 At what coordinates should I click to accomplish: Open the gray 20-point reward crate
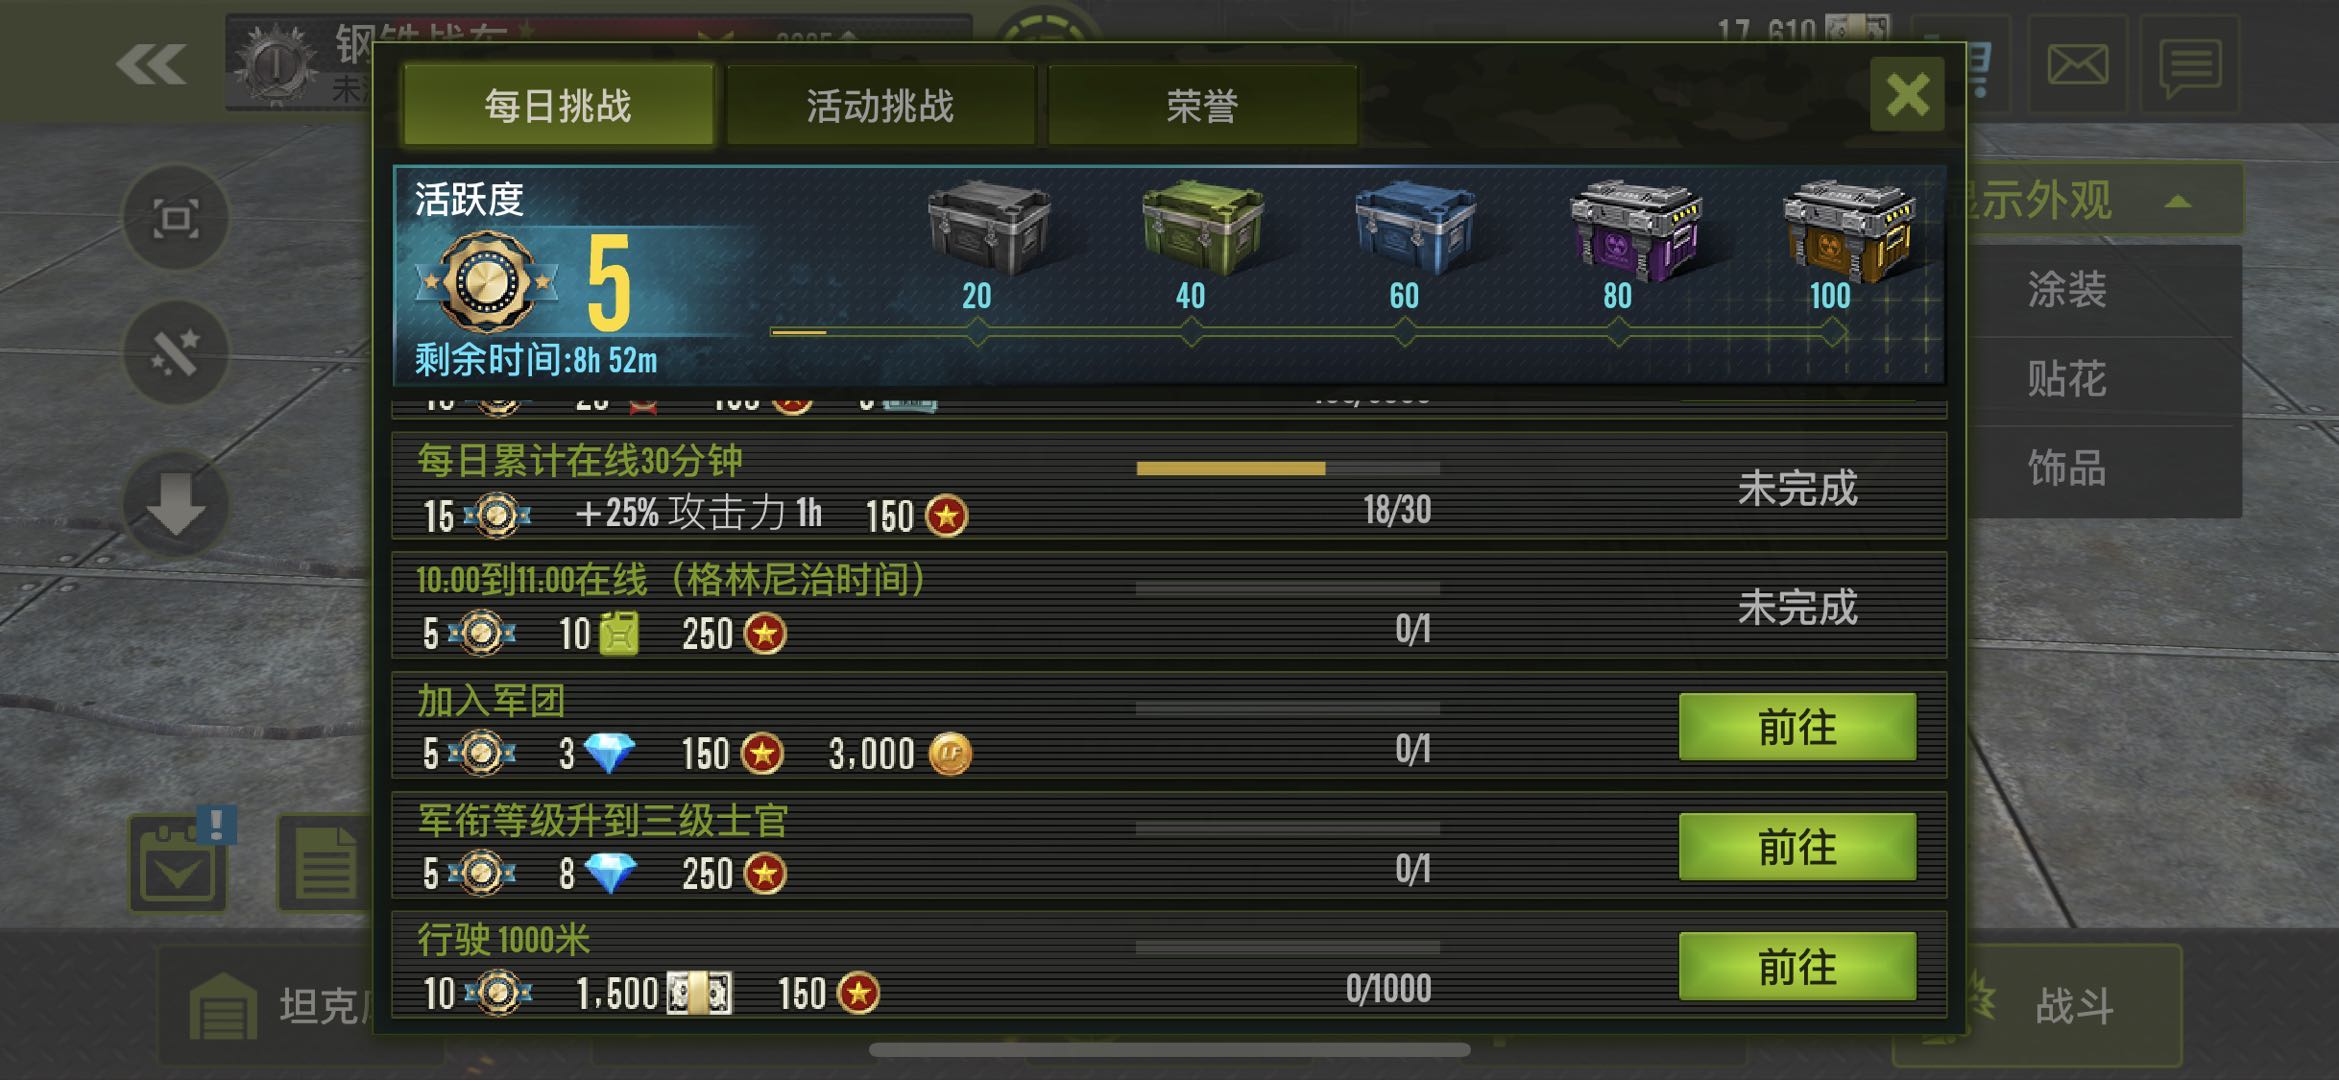(x=989, y=228)
